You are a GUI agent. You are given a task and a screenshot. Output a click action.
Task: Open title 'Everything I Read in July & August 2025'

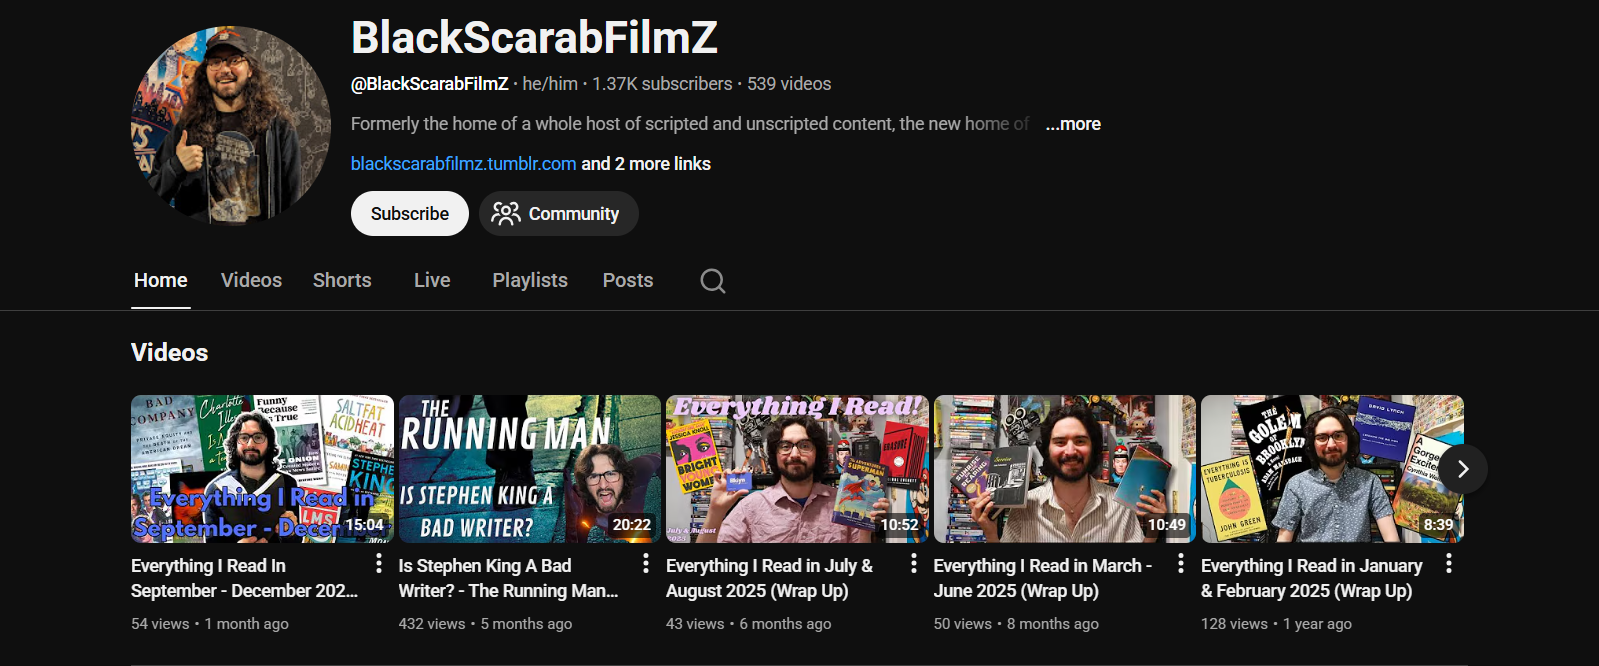[x=769, y=578]
